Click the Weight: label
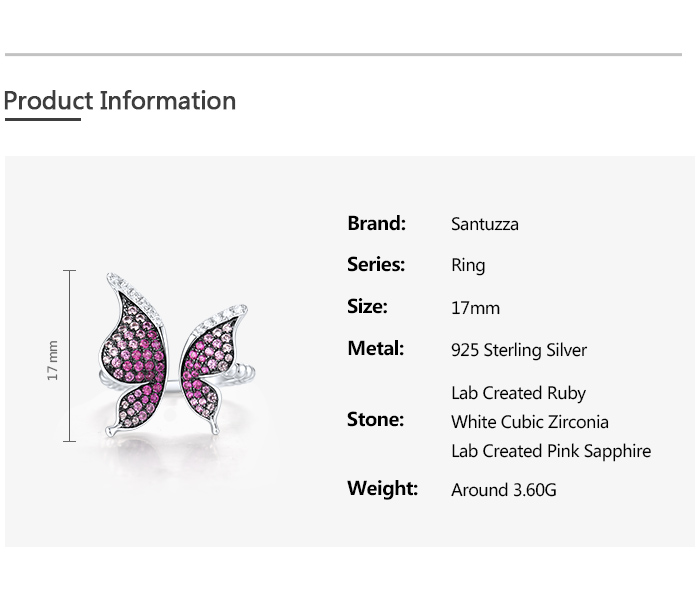The width and height of the screenshot is (700, 607). point(382,488)
